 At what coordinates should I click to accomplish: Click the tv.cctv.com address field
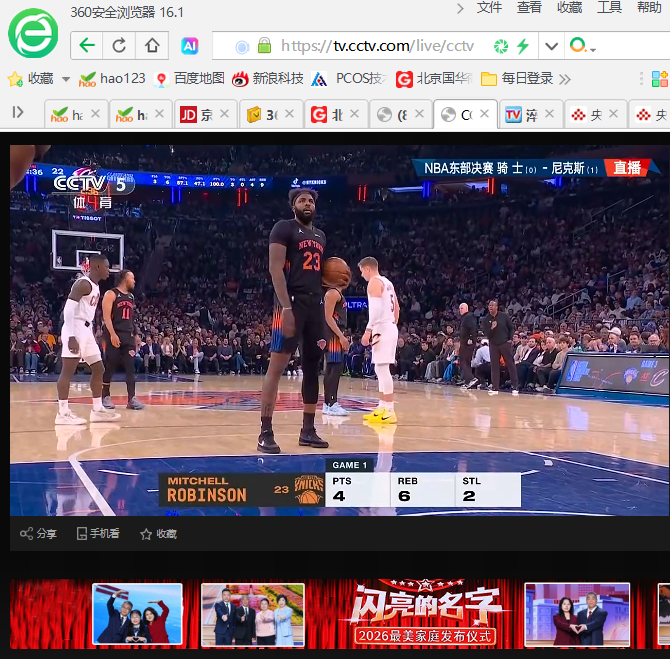pyautogui.click(x=376, y=46)
